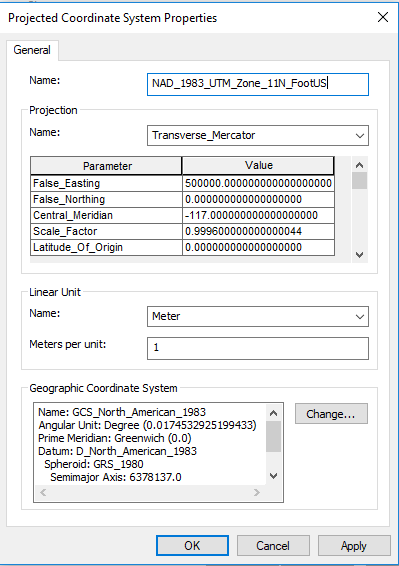The height and width of the screenshot is (566, 399).
Task: Click the 'Spheroid: GRS_1980' line
Action: coord(94,464)
